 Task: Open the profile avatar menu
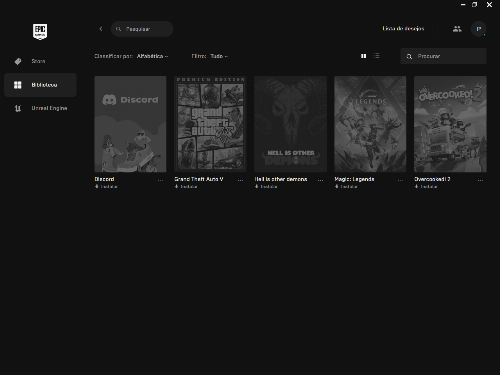tap(479, 29)
